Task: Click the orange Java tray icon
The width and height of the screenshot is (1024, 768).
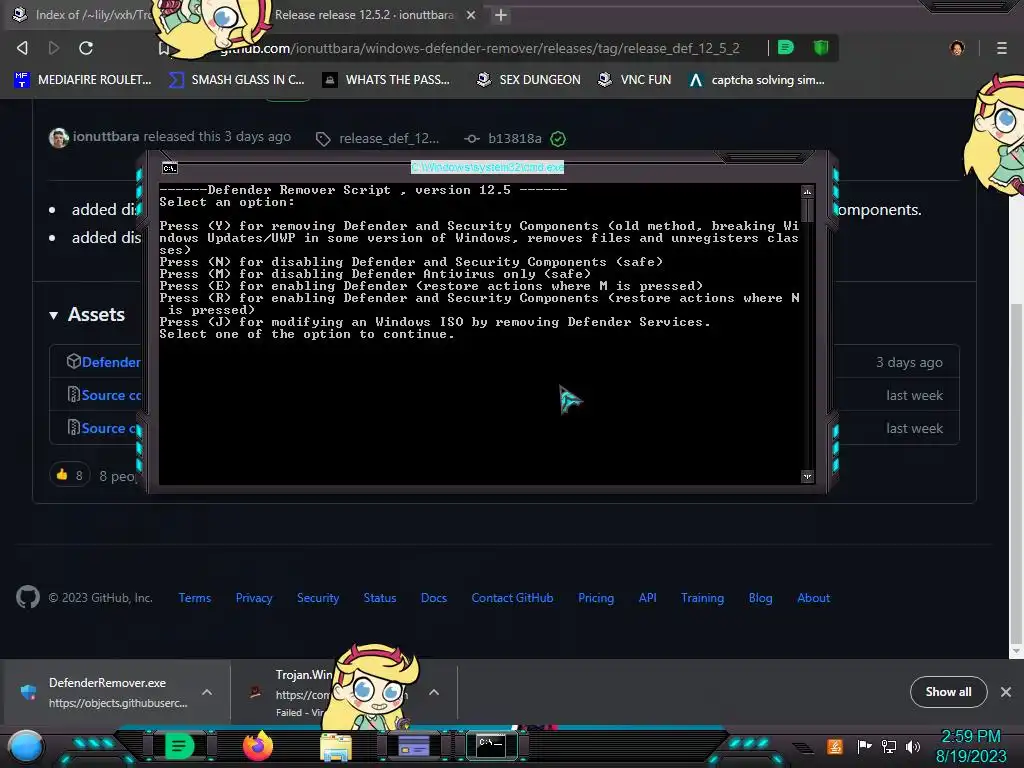Action: pos(835,746)
